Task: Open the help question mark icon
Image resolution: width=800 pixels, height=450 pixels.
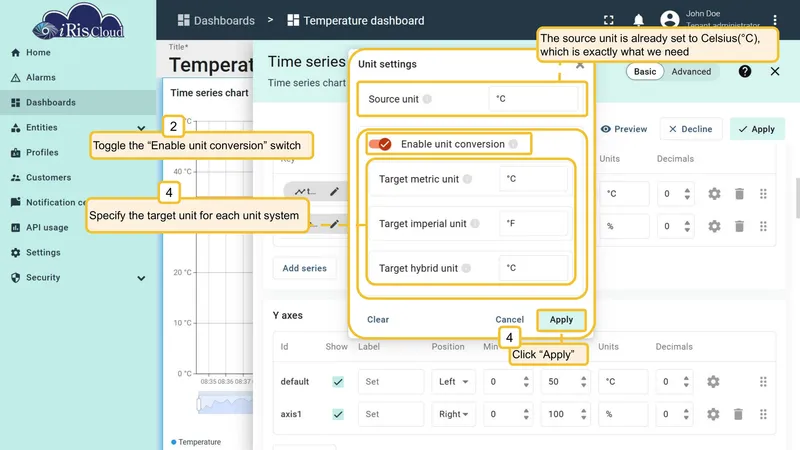Action: [x=745, y=71]
